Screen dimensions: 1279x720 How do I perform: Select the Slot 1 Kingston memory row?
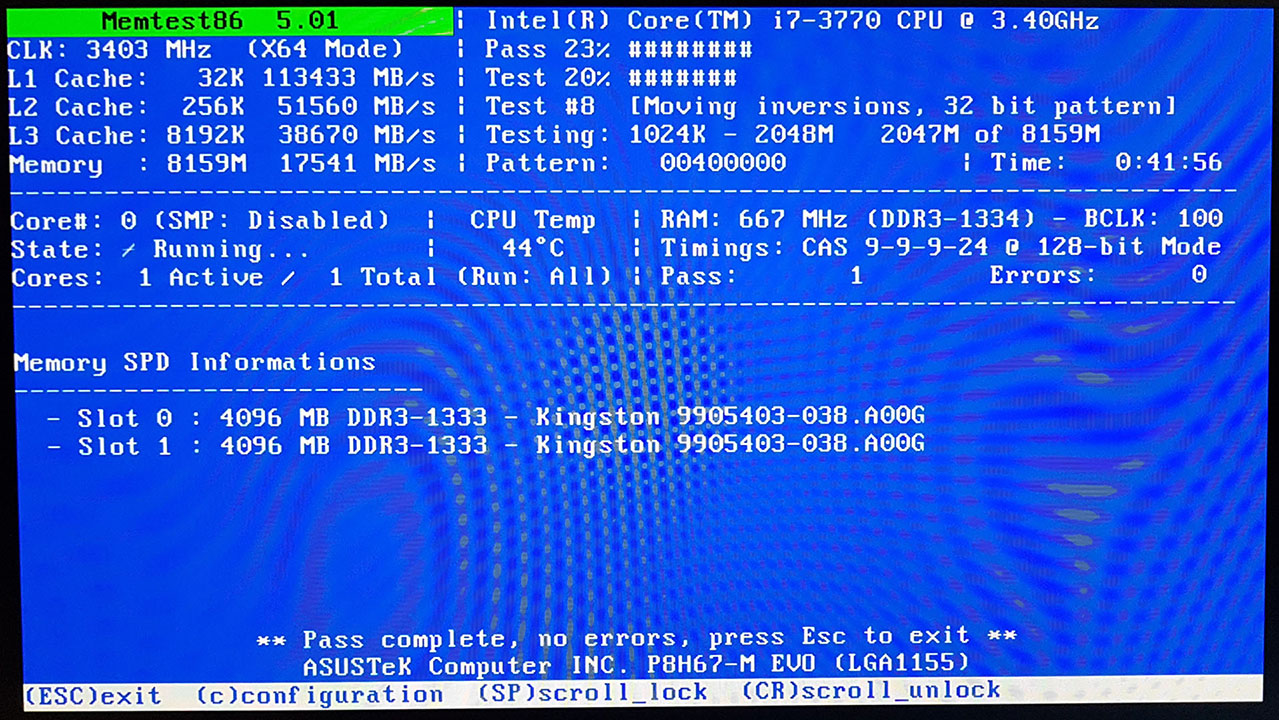pyautogui.click(x=486, y=445)
